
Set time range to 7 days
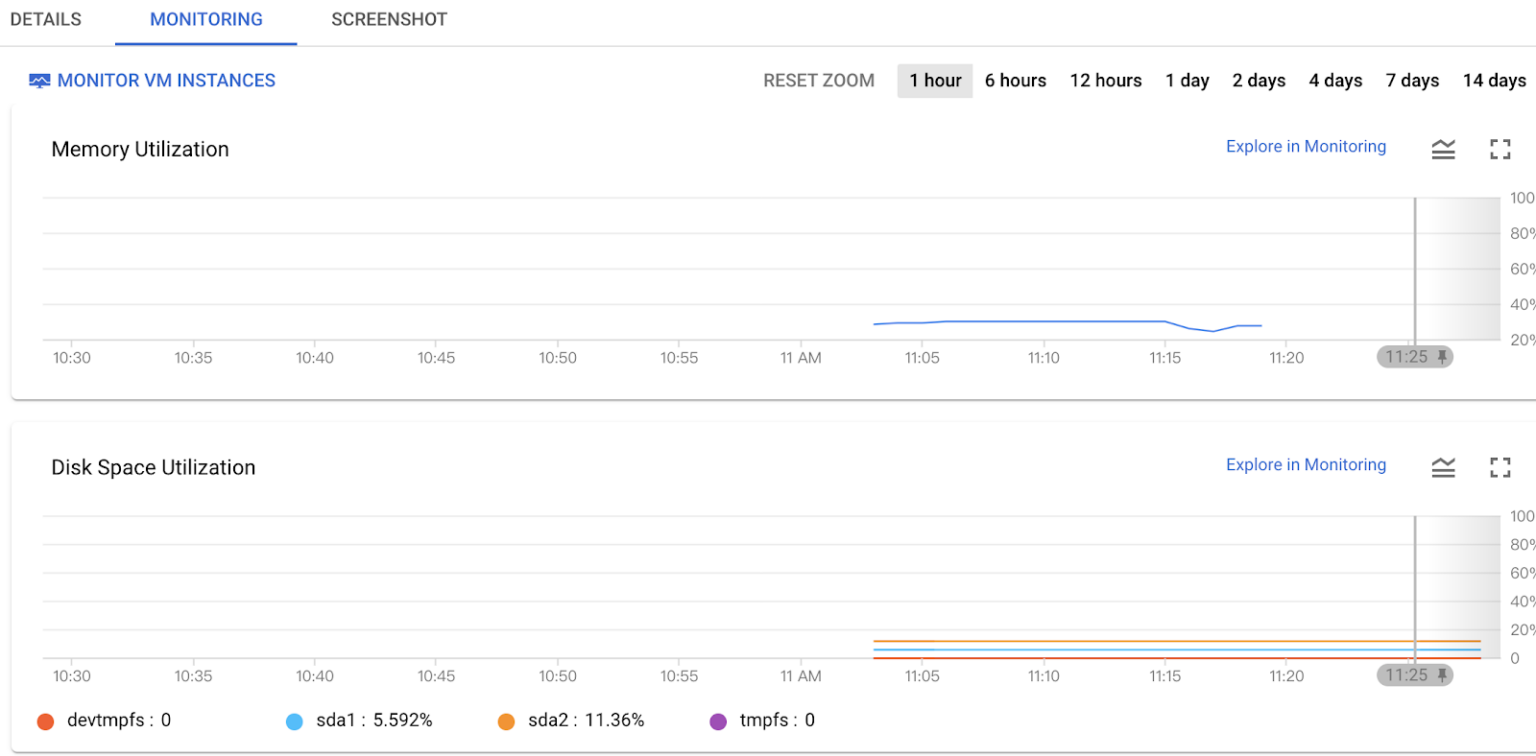1412,81
